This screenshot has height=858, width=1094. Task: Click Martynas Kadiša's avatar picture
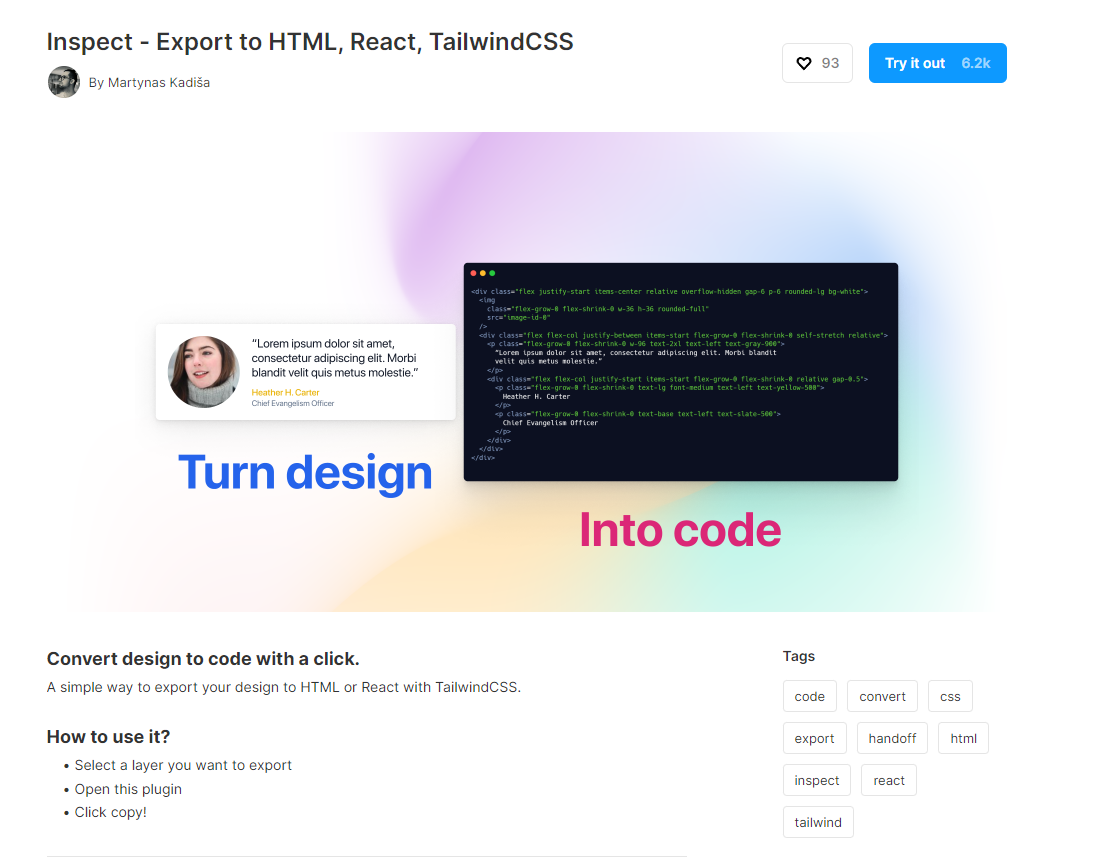63,82
